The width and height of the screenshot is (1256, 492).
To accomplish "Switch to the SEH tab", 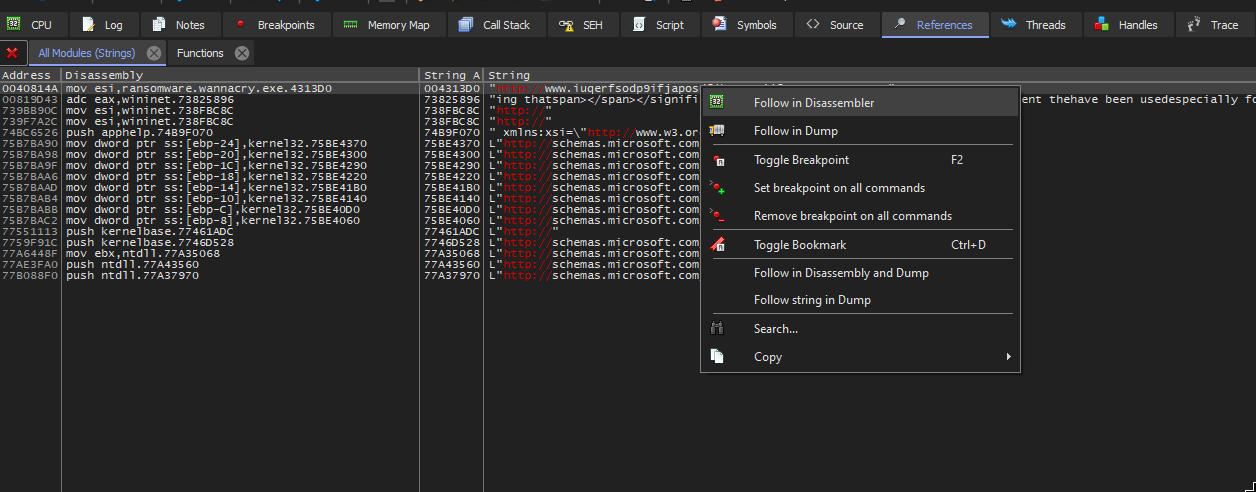I will coord(581,25).
